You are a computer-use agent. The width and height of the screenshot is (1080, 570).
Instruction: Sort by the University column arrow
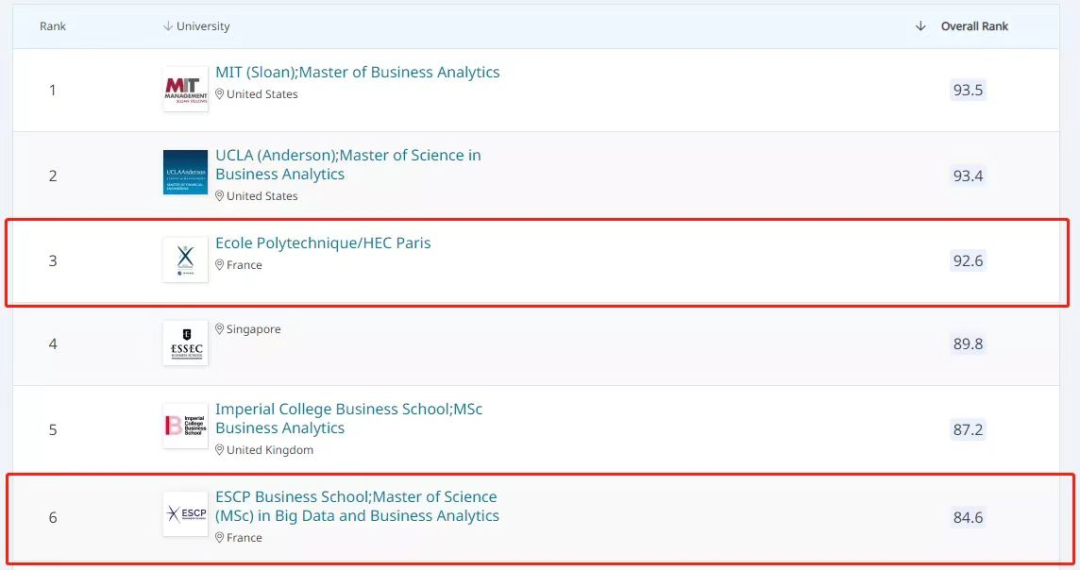[167, 26]
